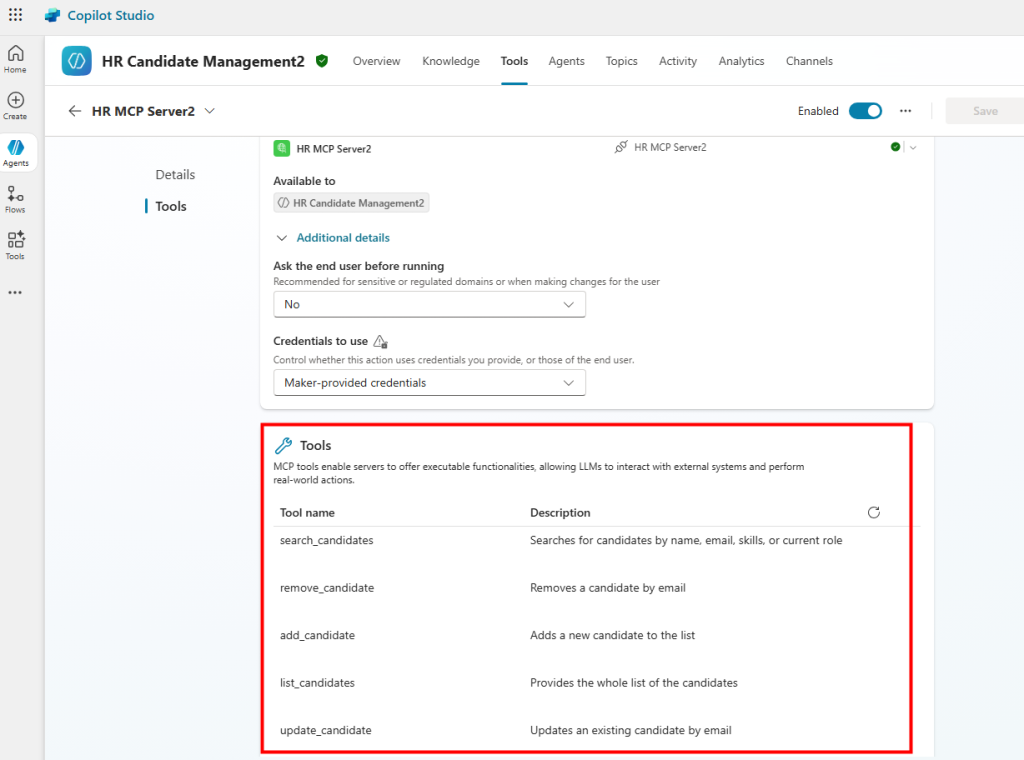Viewport: 1024px width, 760px height.
Task: Switch to the Analytics tab
Action: coord(741,61)
